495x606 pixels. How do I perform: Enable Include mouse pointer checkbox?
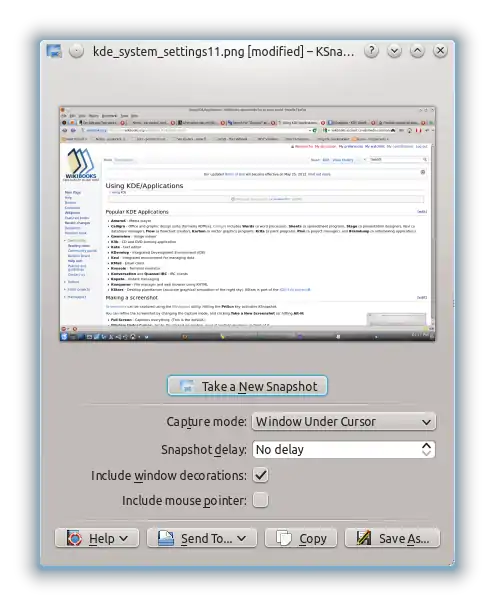[260, 500]
